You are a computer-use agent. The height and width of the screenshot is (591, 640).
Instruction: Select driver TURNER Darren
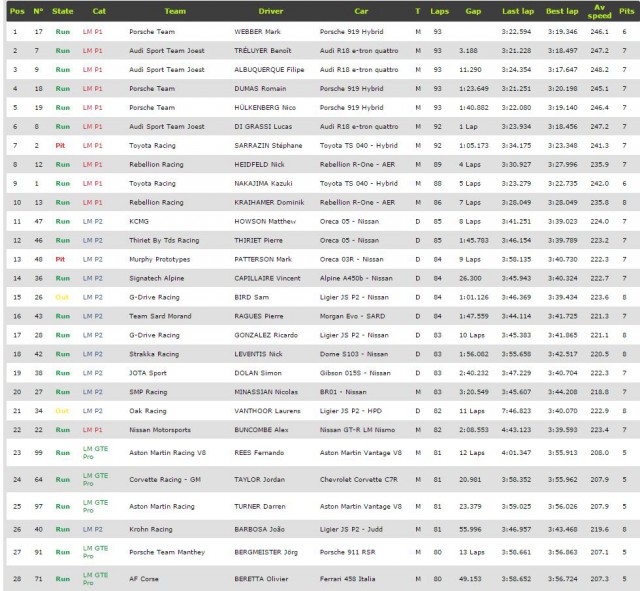(260, 507)
